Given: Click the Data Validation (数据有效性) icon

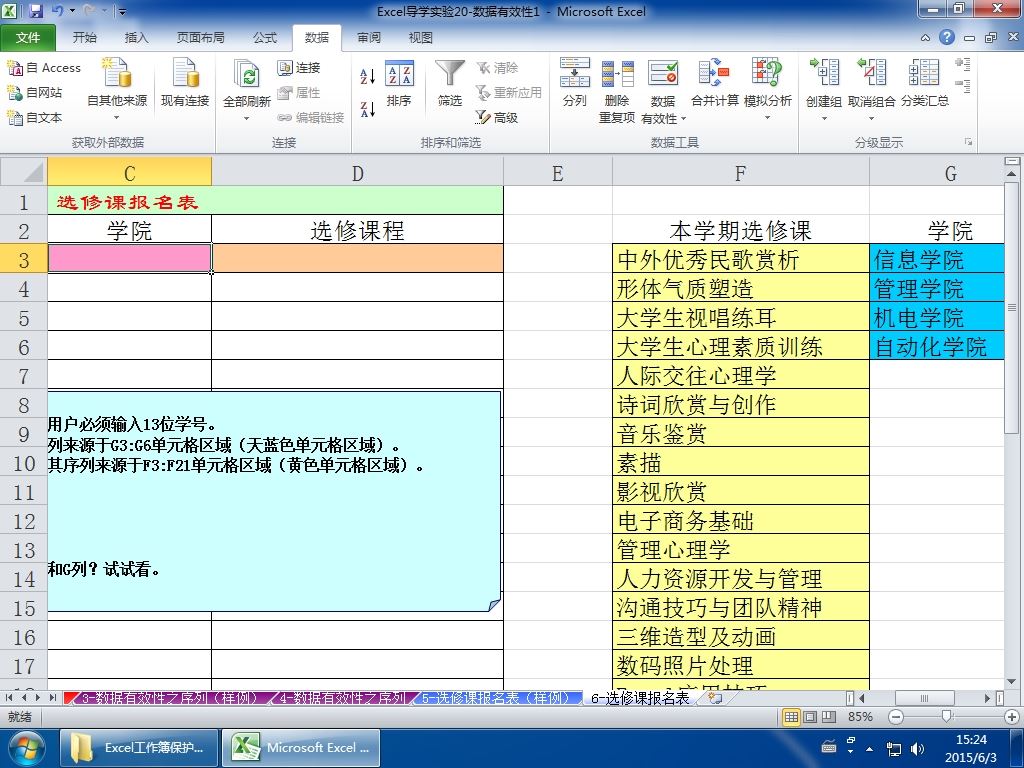Looking at the screenshot, I should click(x=663, y=73).
